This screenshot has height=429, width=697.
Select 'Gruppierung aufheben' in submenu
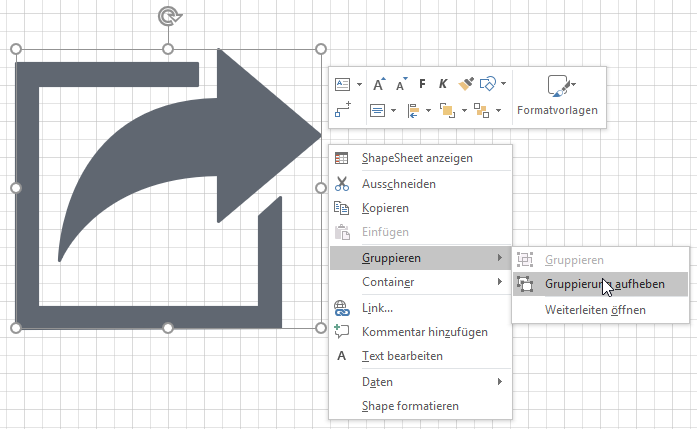(604, 284)
